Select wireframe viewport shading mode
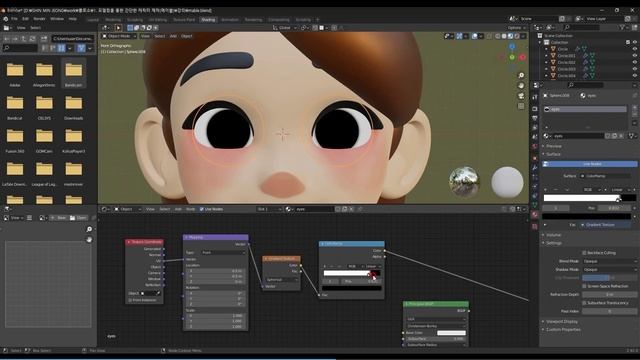The width and height of the screenshot is (640, 360). pyautogui.click(x=498, y=36)
